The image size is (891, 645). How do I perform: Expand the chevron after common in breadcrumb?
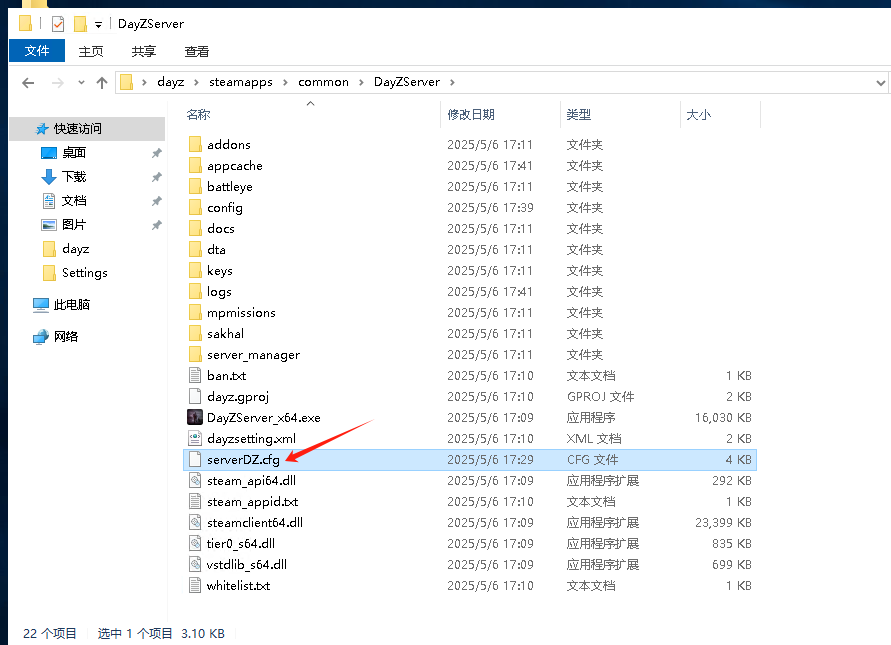[361, 83]
